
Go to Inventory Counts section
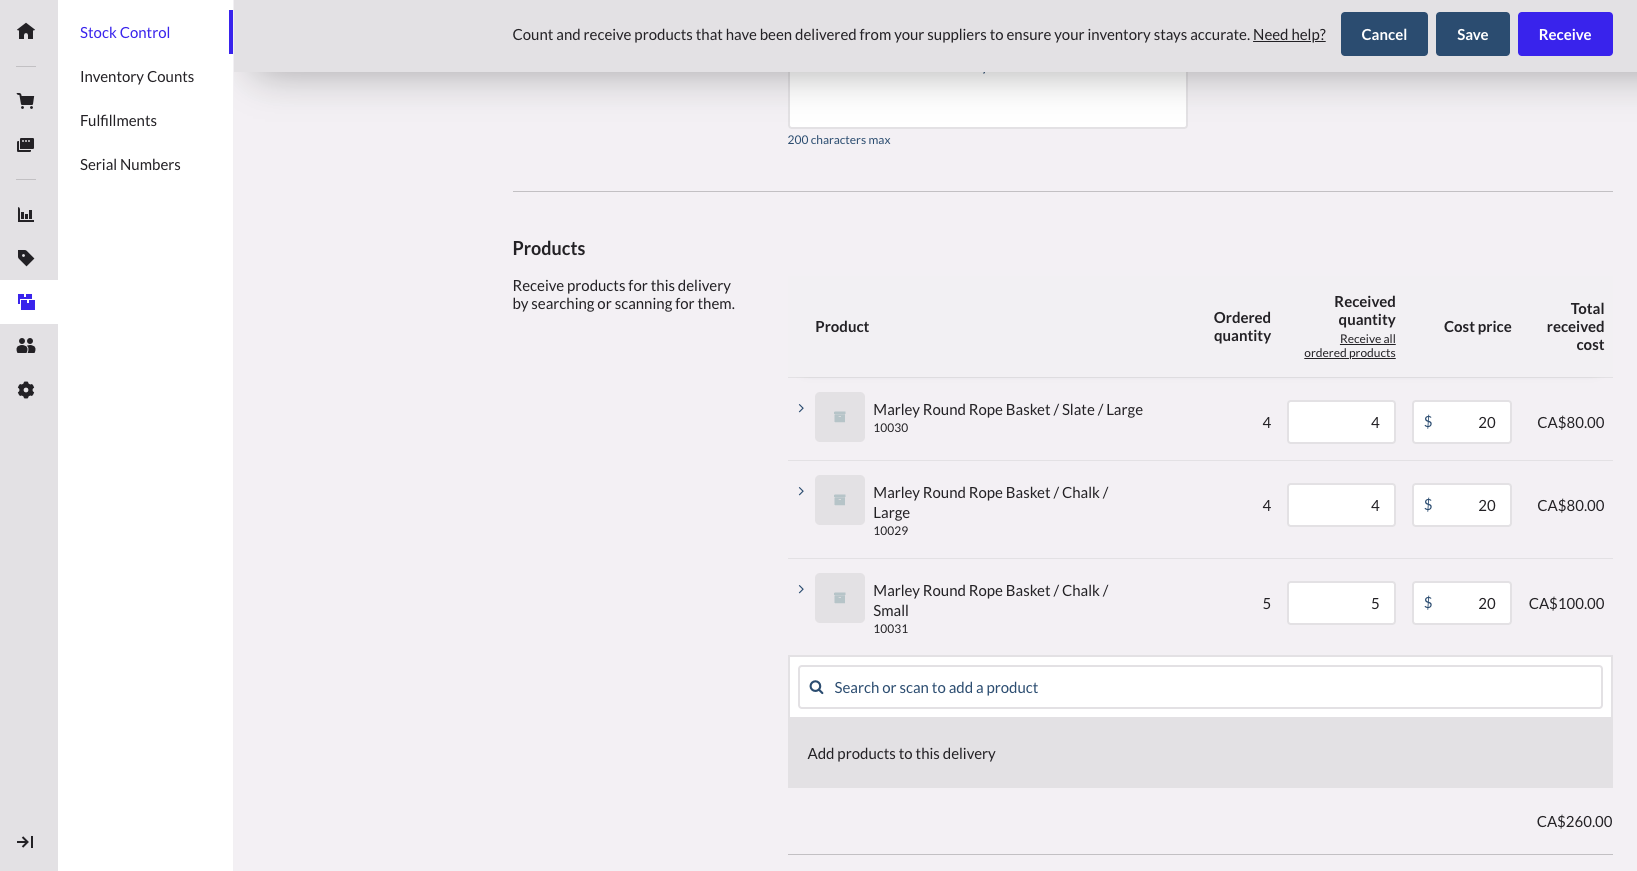pyautogui.click(x=137, y=77)
